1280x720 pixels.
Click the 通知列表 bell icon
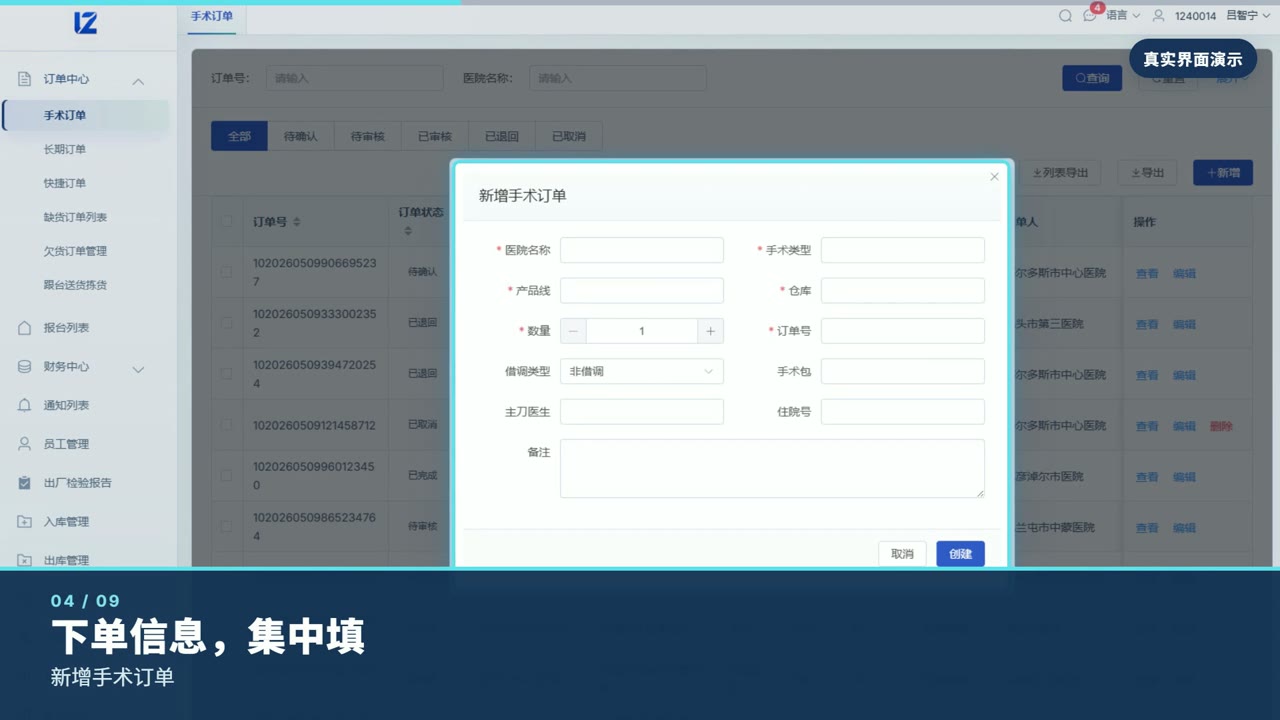[25, 405]
